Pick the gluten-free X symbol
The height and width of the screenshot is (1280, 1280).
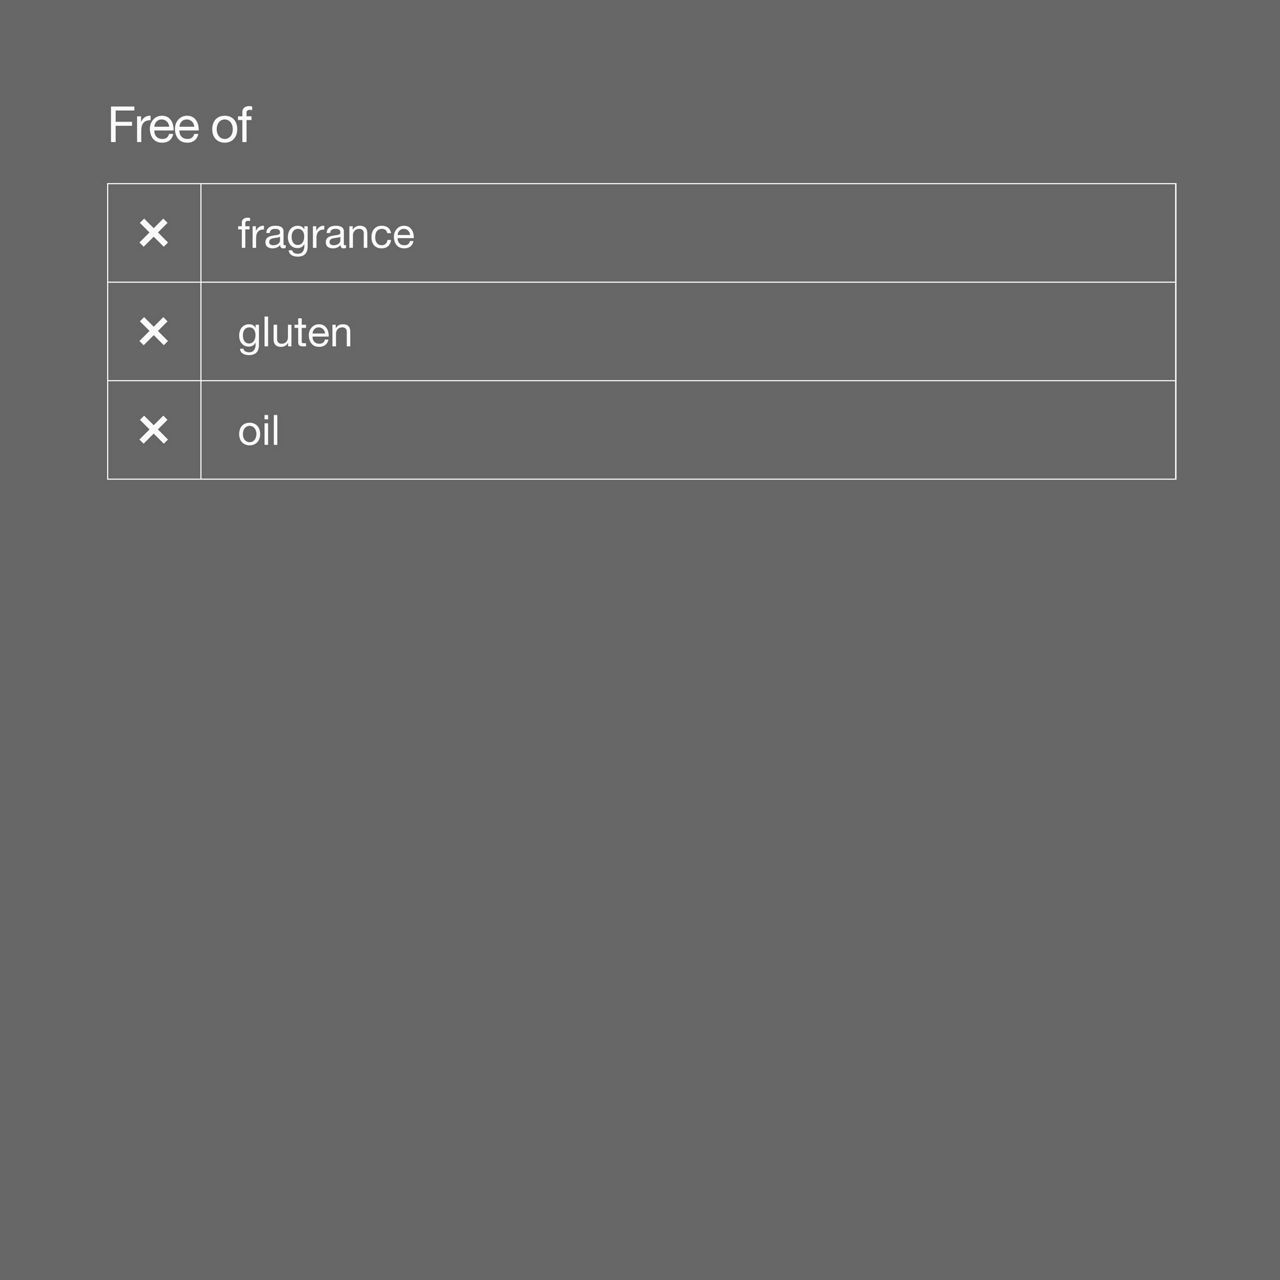click(x=154, y=331)
